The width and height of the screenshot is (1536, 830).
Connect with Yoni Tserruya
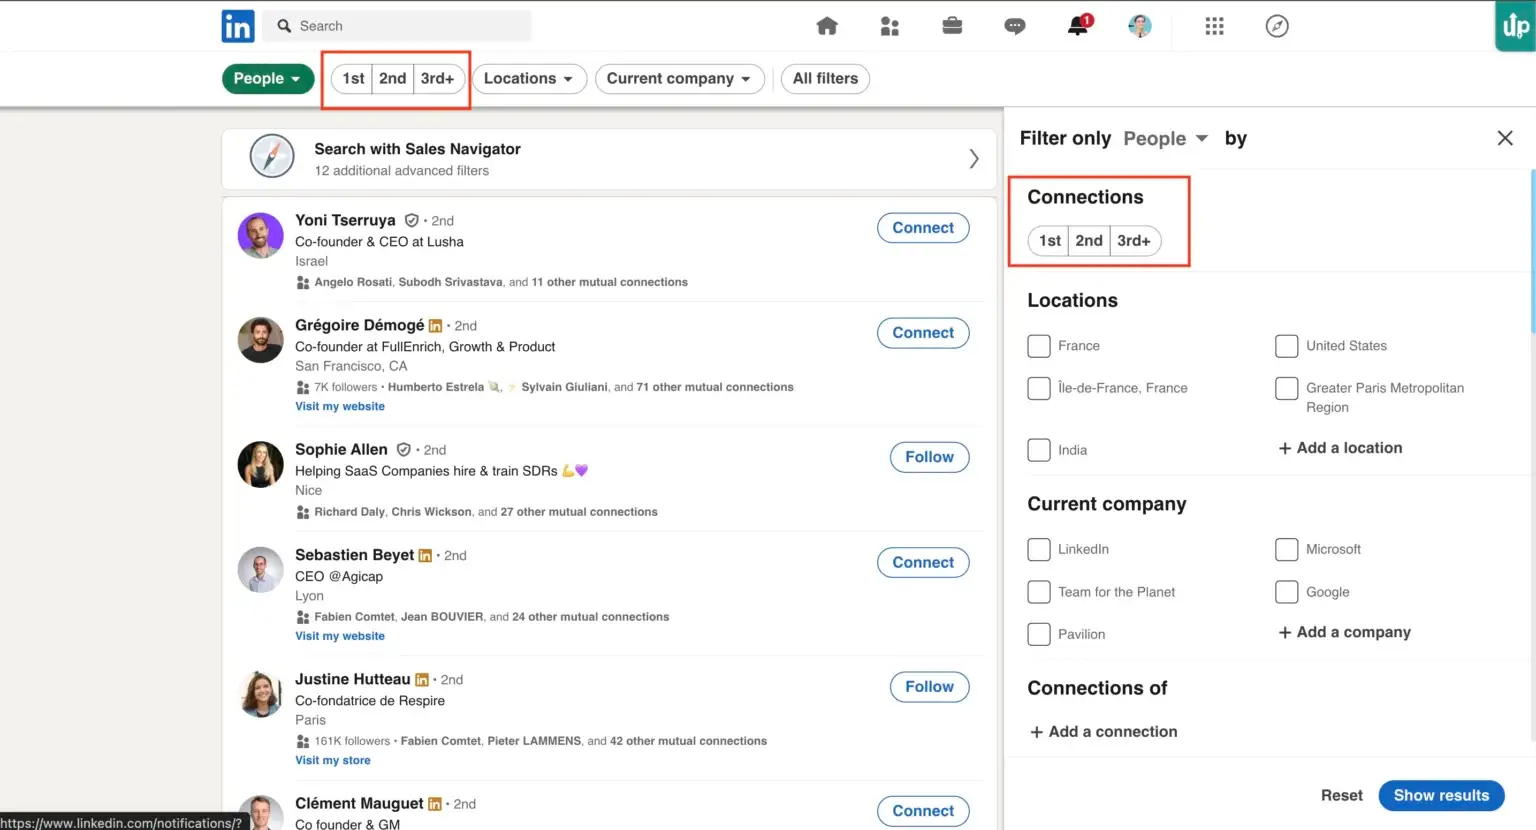(x=923, y=228)
